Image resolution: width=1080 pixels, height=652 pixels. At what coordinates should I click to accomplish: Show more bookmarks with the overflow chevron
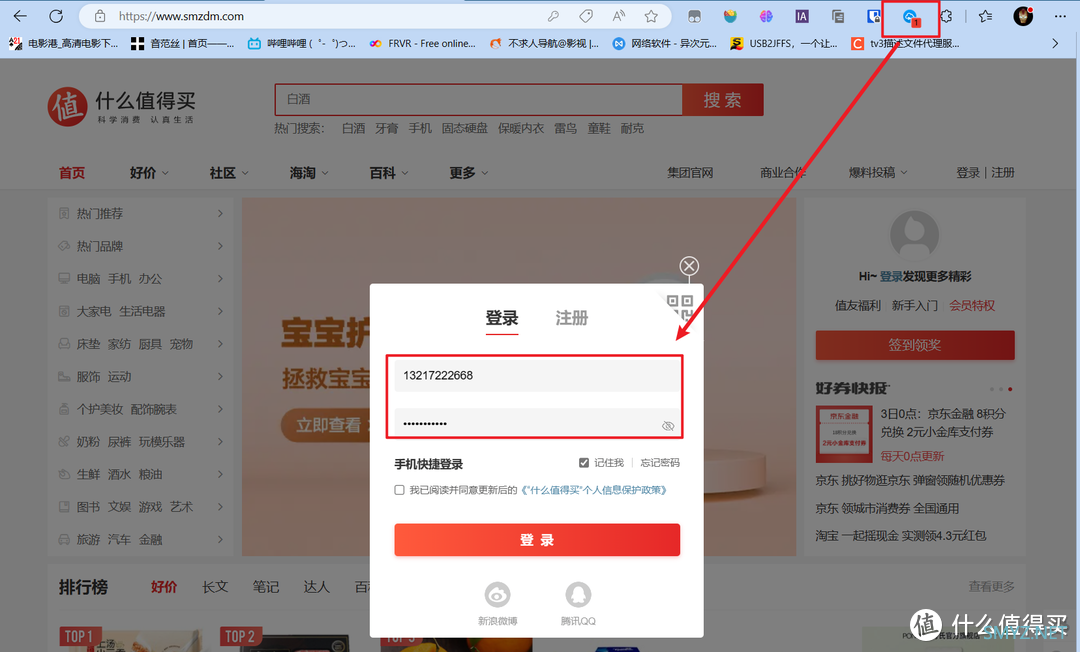pyautogui.click(x=1055, y=43)
